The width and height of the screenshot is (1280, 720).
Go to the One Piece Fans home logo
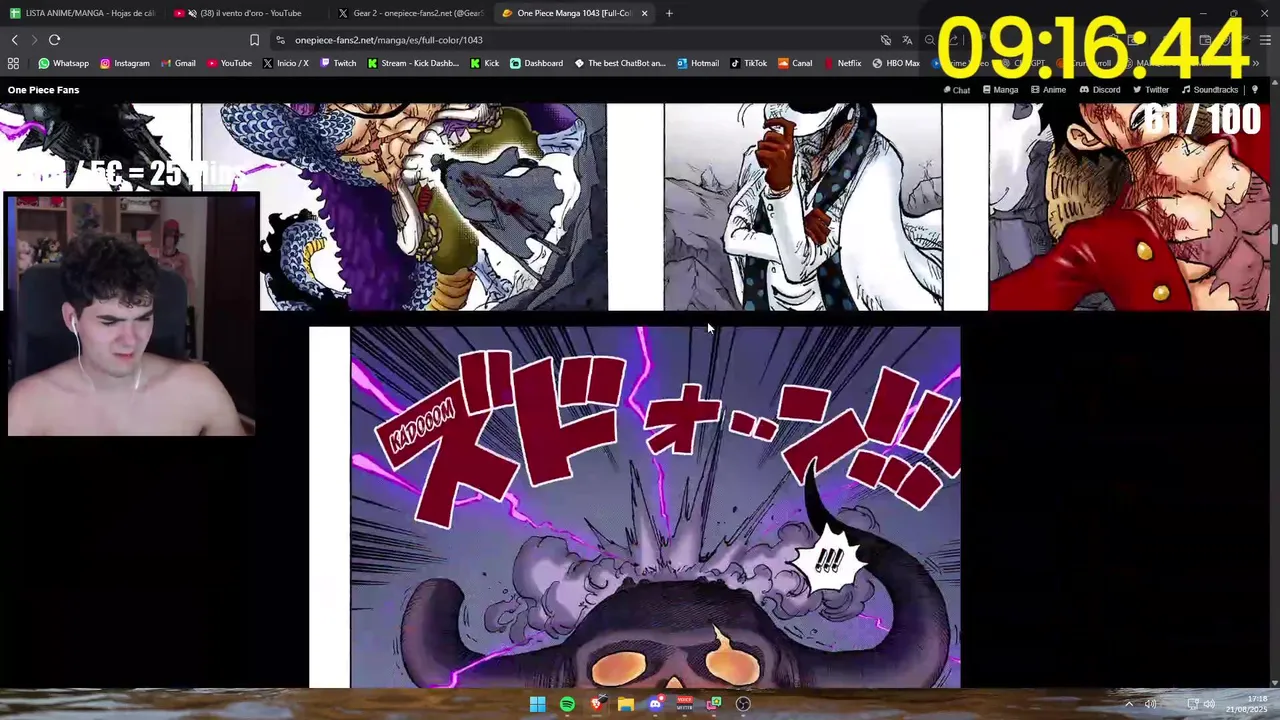point(43,90)
